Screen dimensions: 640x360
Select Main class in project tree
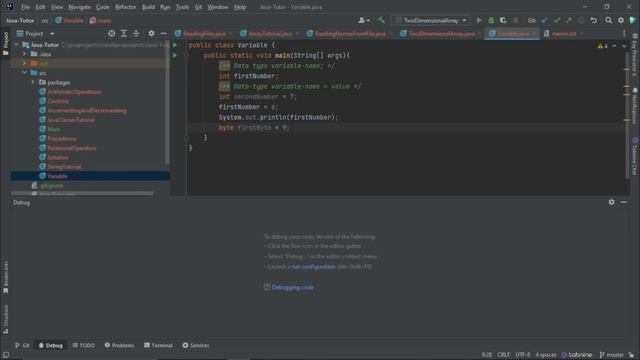pyautogui.click(x=54, y=129)
